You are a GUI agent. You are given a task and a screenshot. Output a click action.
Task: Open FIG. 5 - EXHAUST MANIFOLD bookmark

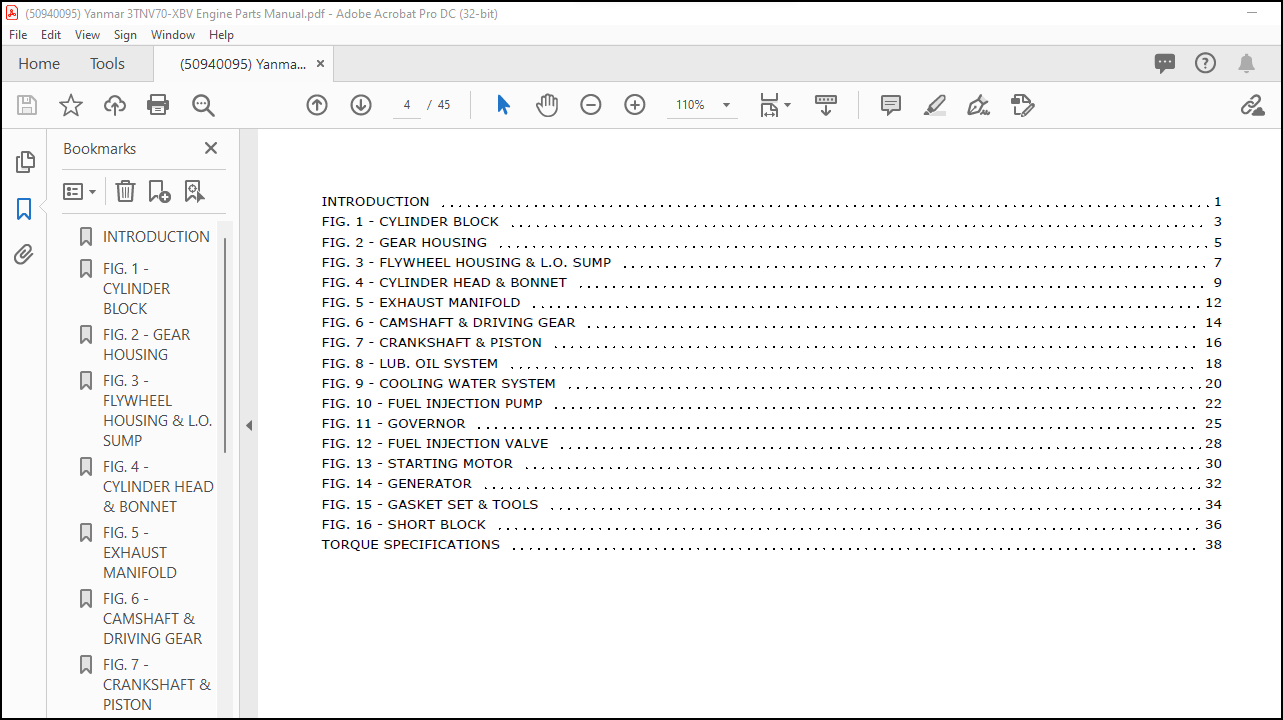coord(140,553)
